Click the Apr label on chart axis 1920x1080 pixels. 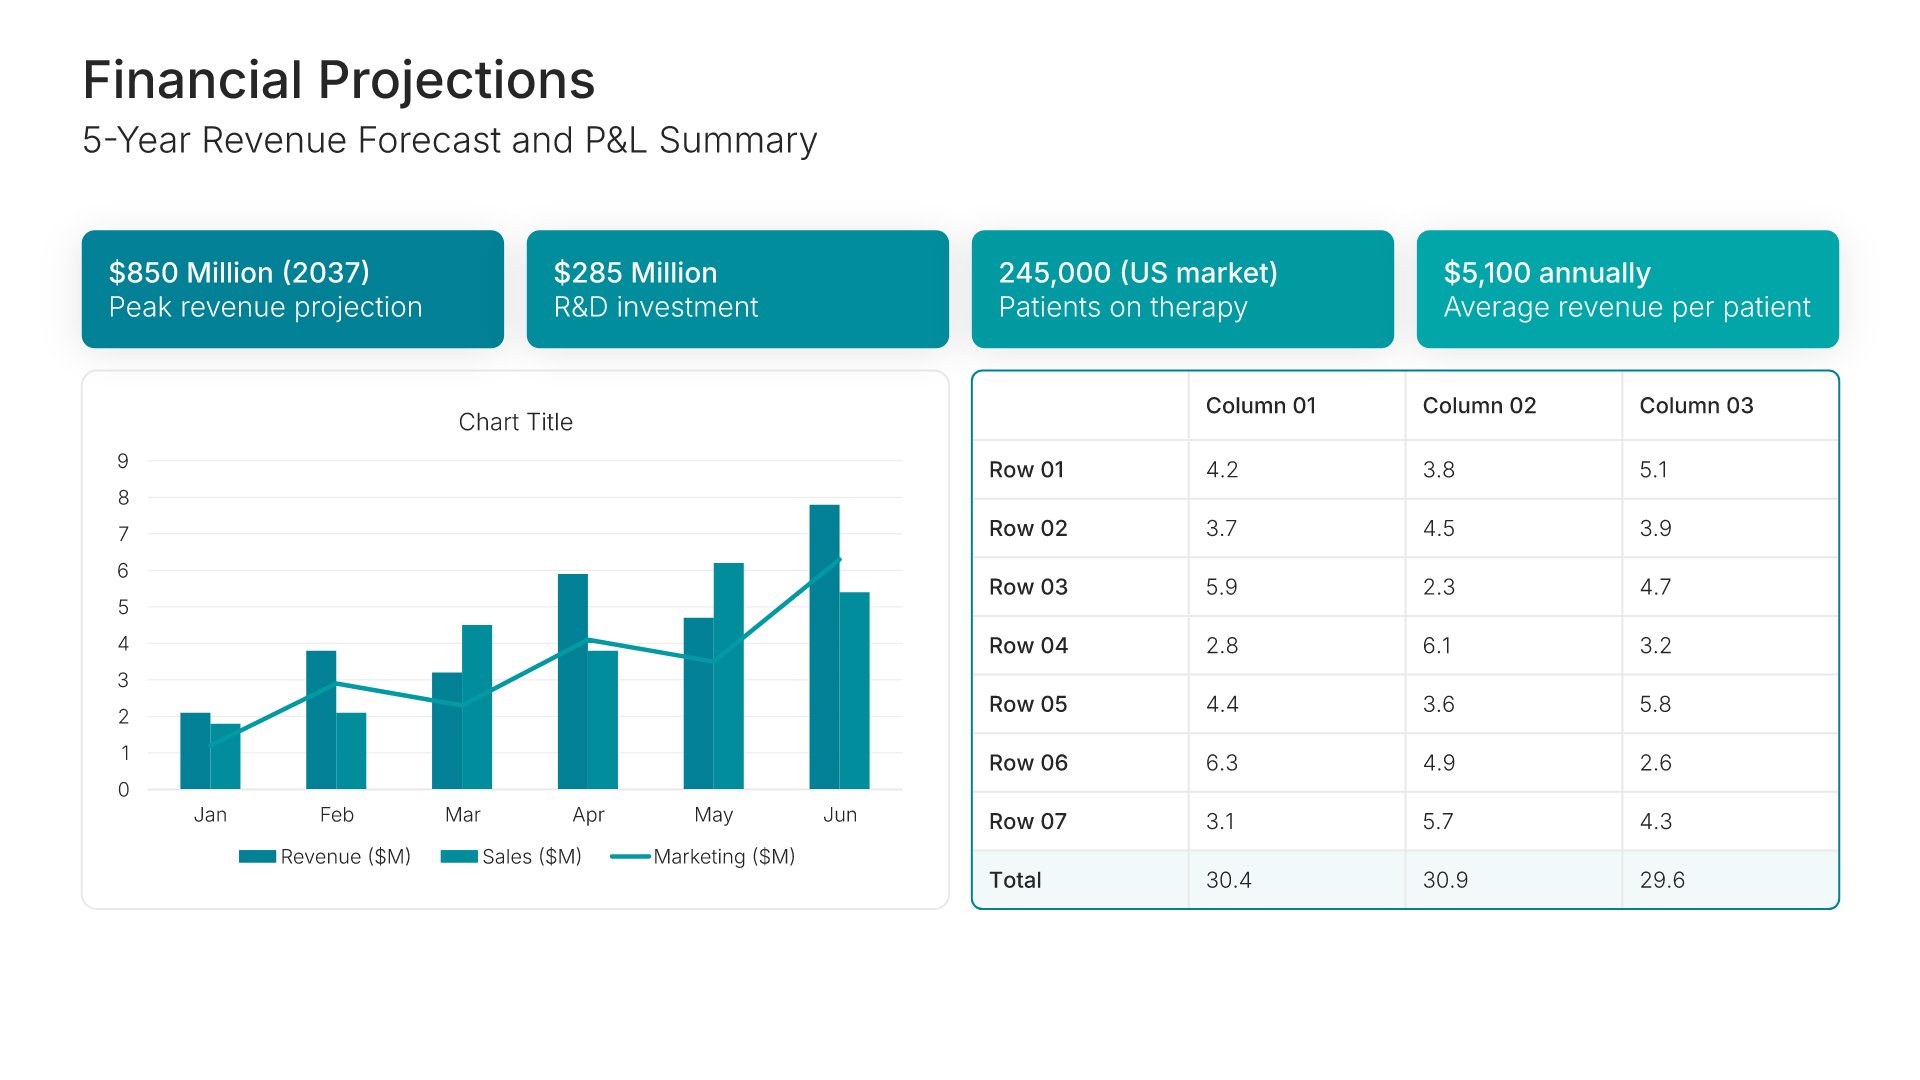(x=588, y=815)
